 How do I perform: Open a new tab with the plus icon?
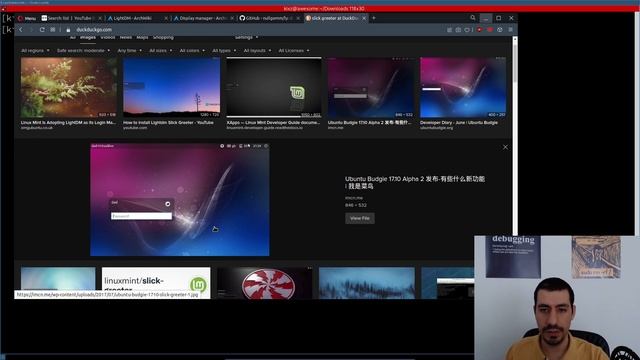[373, 18]
